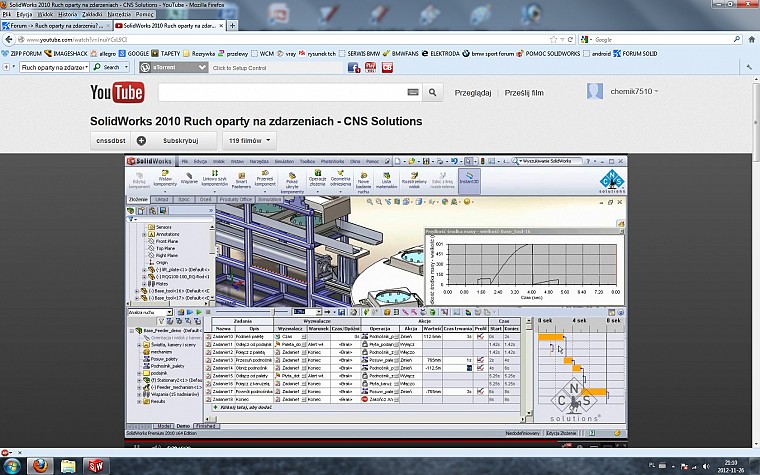Open FeatureManager design tree tab icon
Screen dimensions: 760x475
[x=131, y=210]
